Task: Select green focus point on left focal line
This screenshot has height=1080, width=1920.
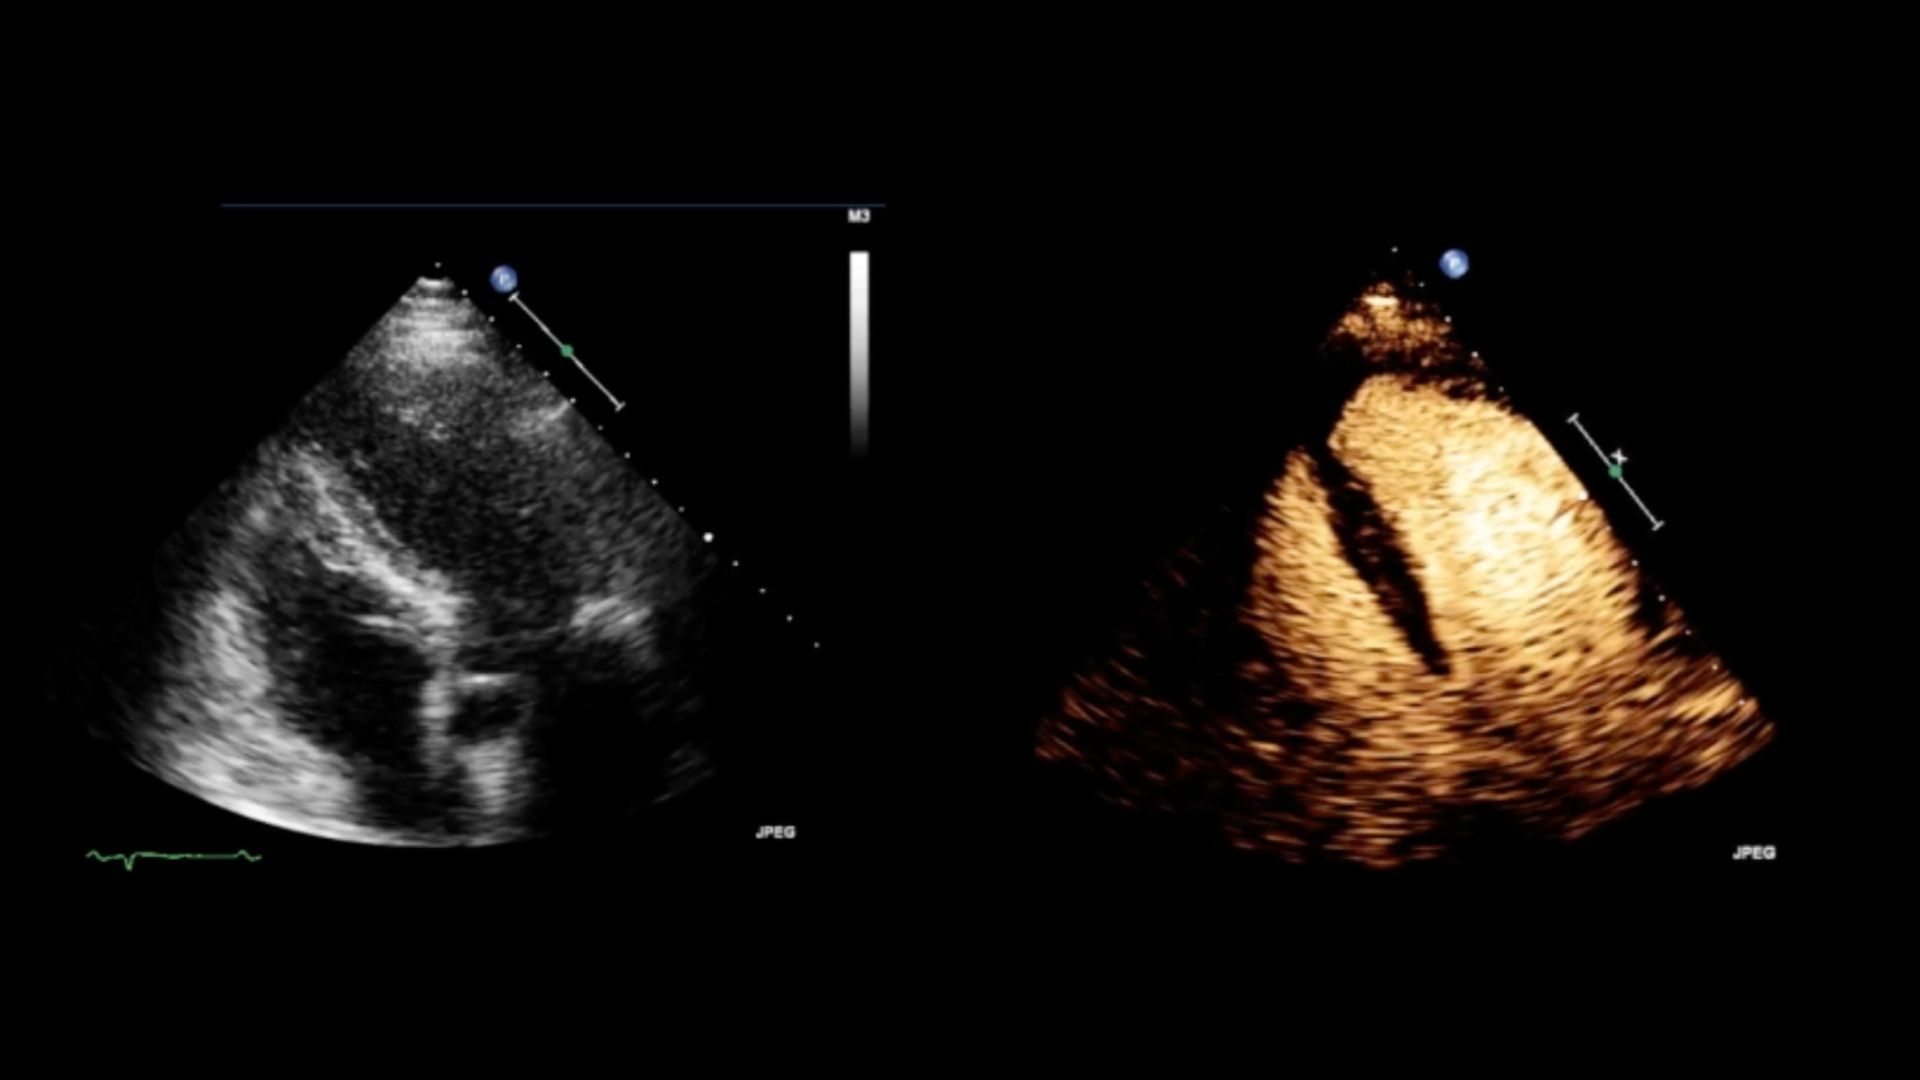Action: click(567, 351)
